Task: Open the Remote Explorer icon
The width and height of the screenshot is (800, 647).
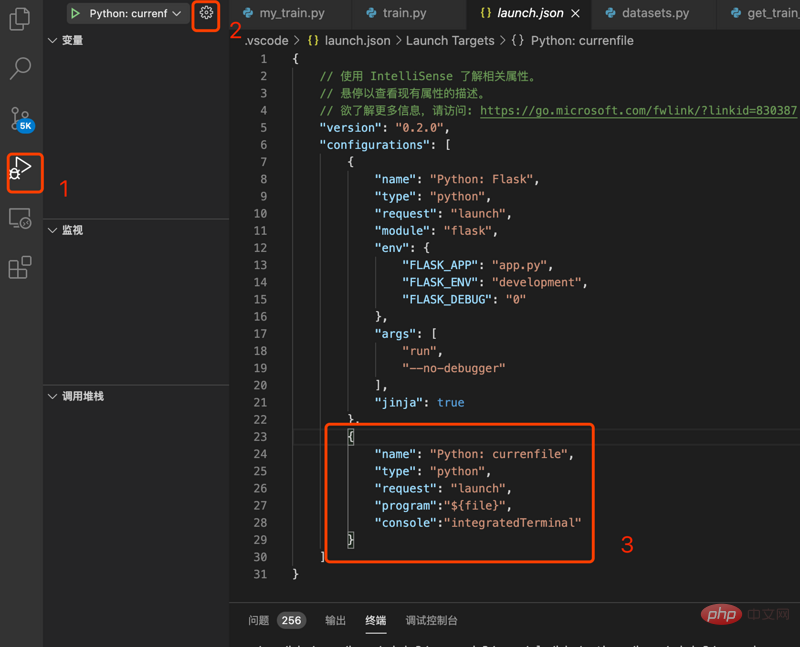Action: pyautogui.click(x=20, y=219)
